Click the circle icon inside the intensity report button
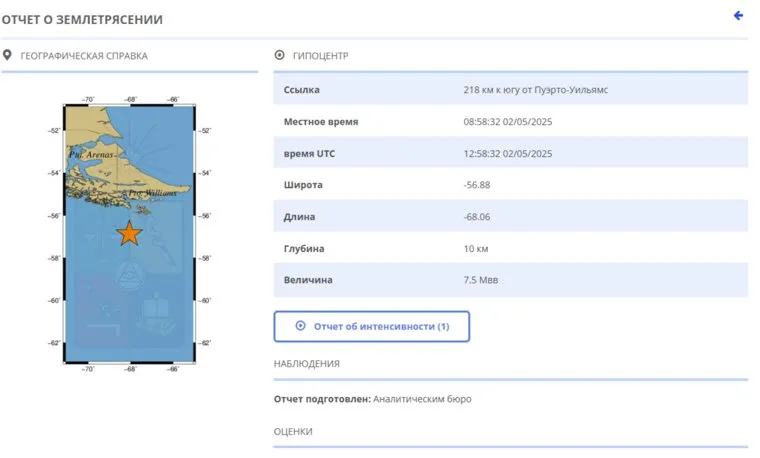760x458 pixels. 300,326
